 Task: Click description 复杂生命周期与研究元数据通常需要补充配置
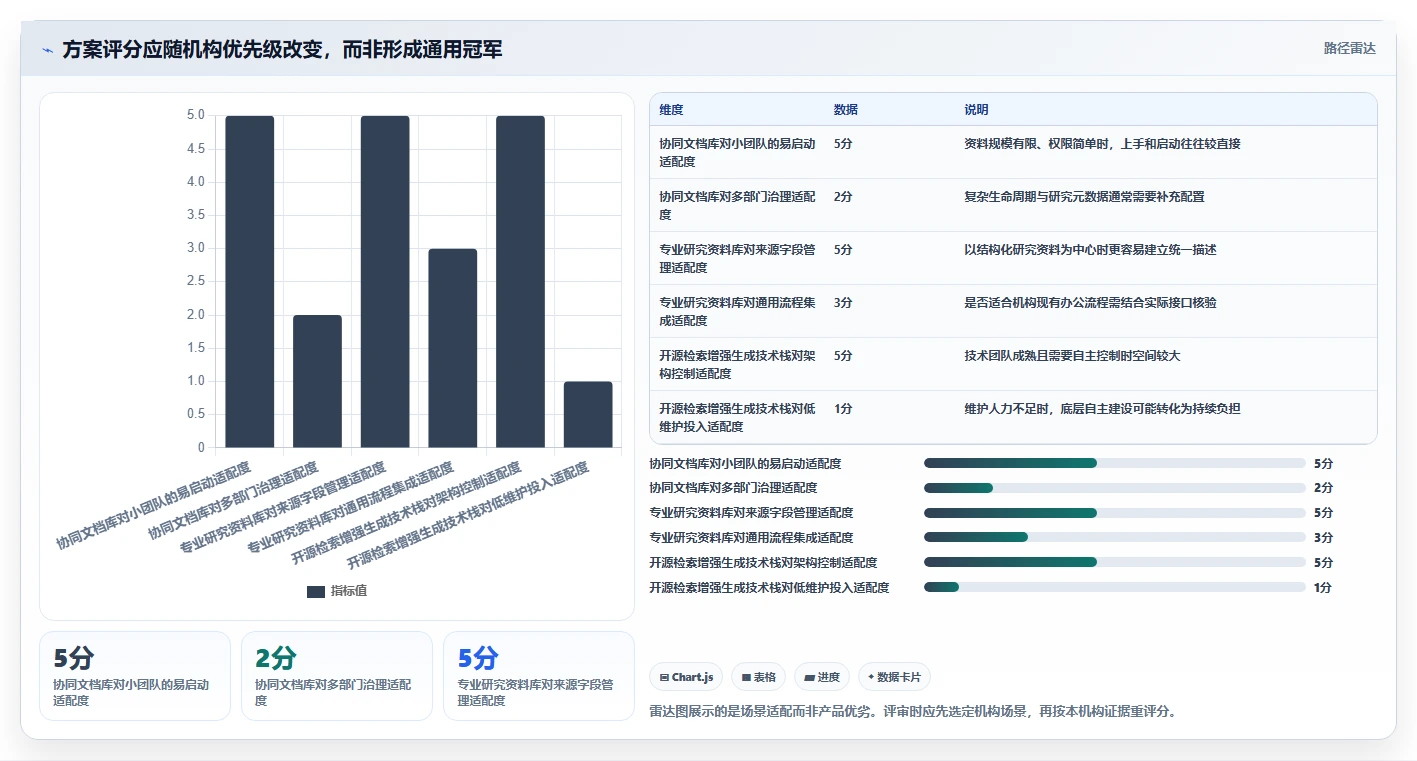(x=1084, y=197)
